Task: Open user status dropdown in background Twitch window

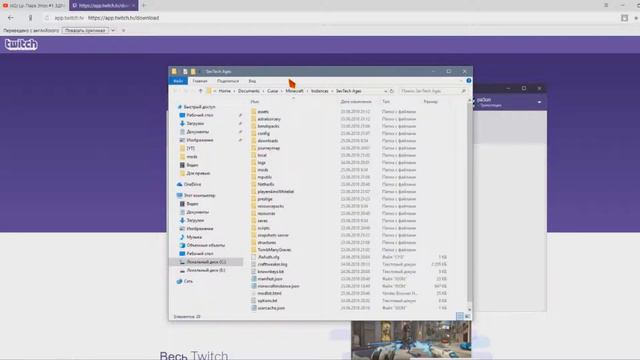Action: point(539,102)
